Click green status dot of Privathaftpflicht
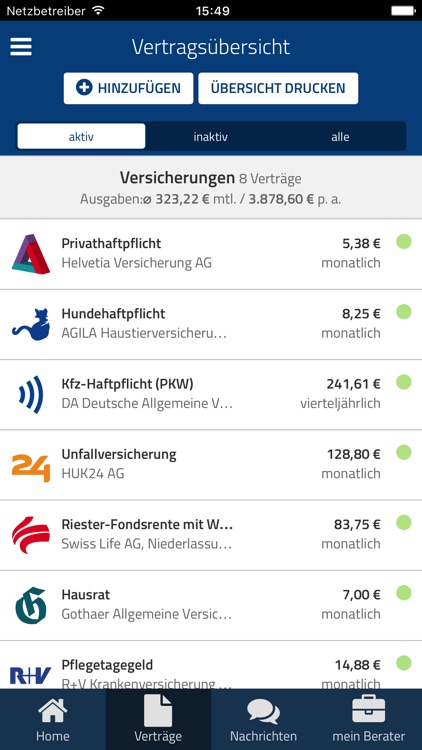 click(404, 242)
